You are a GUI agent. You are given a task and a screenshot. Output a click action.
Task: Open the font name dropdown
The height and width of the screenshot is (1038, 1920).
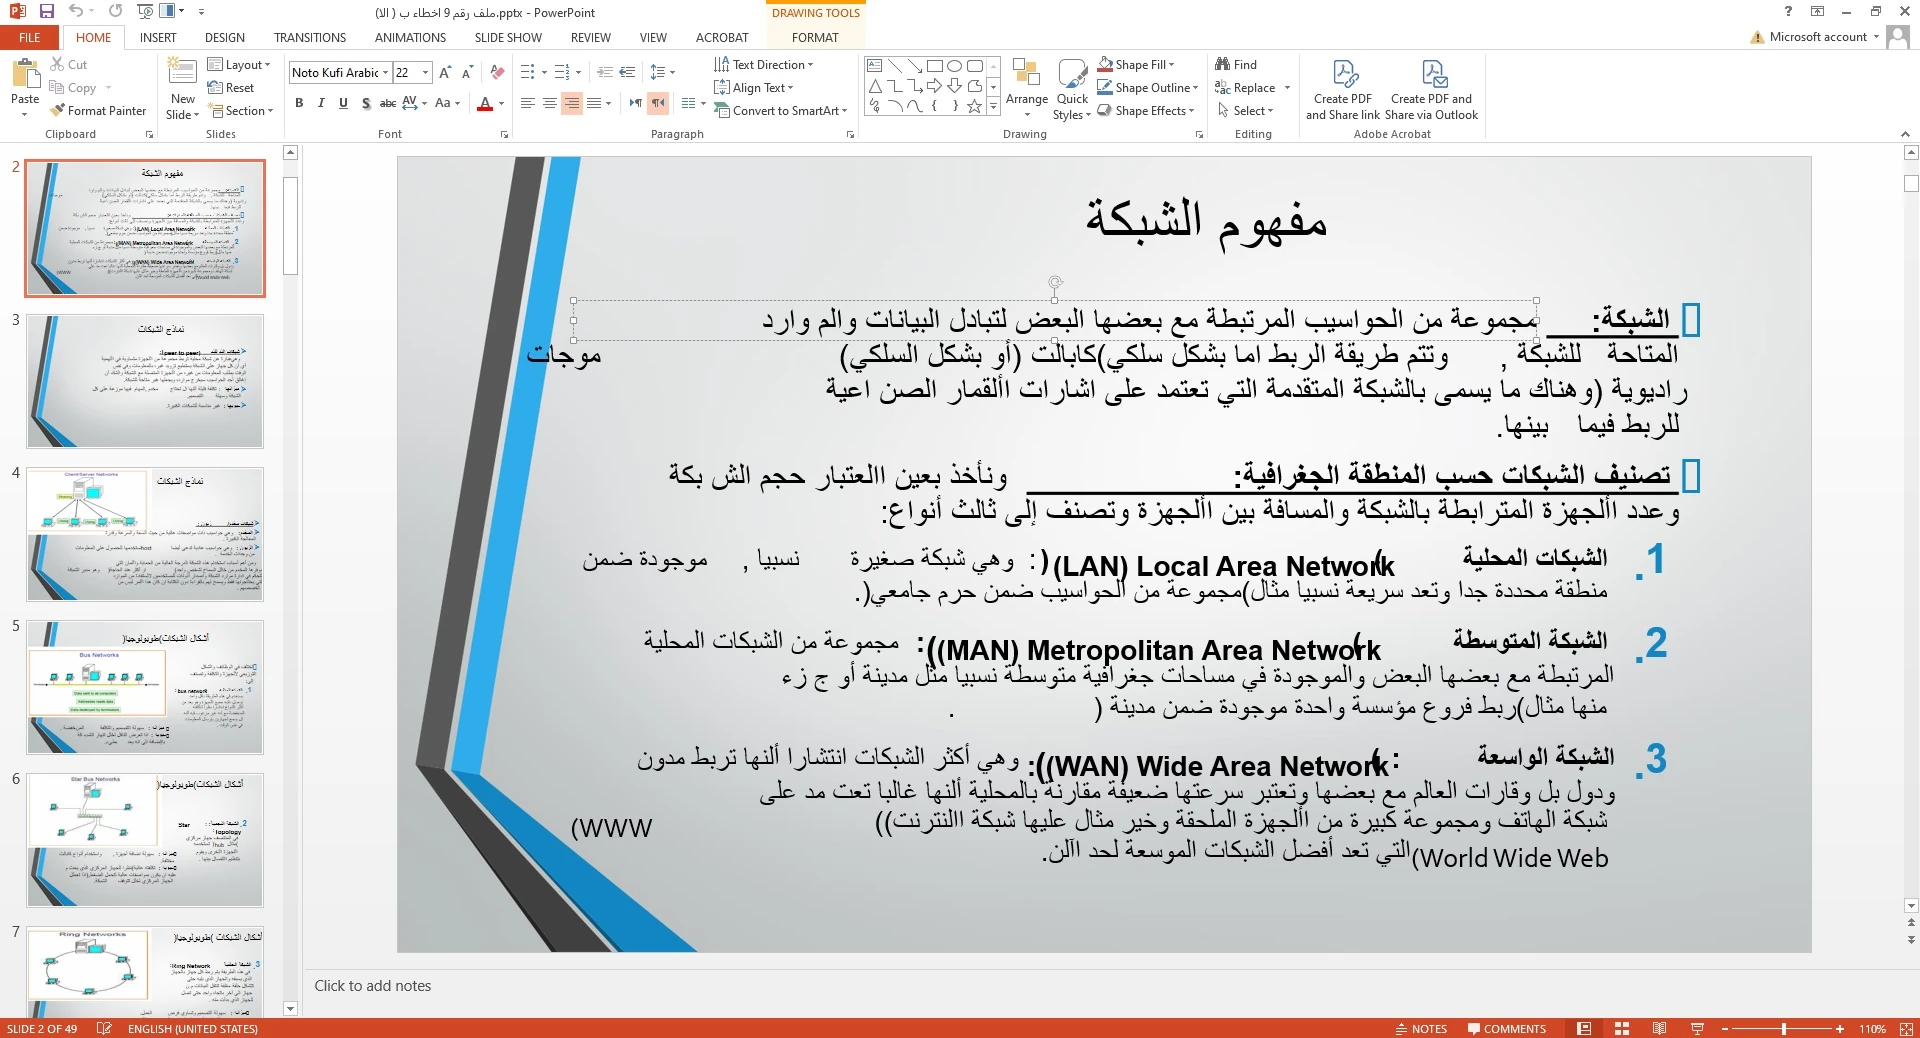(386, 72)
